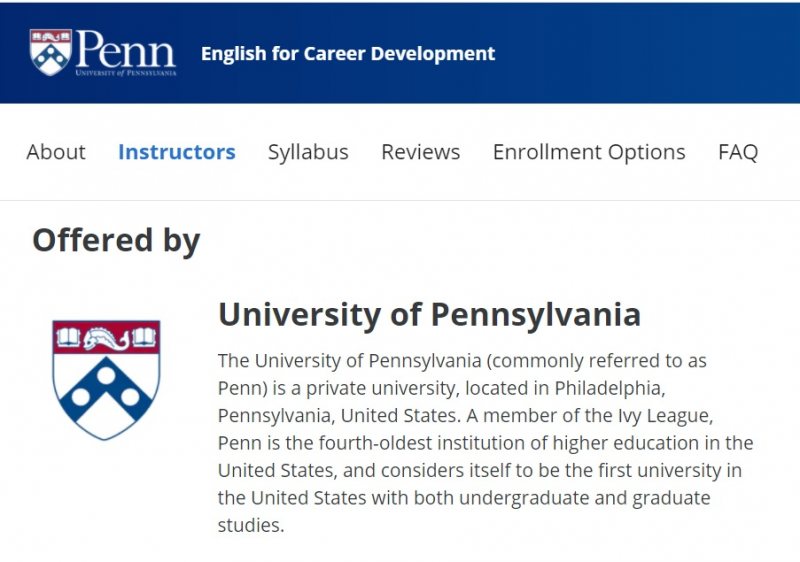Click tiny University of Pennsylvania text under wordmark
The image size is (800, 562).
tap(127, 73)
